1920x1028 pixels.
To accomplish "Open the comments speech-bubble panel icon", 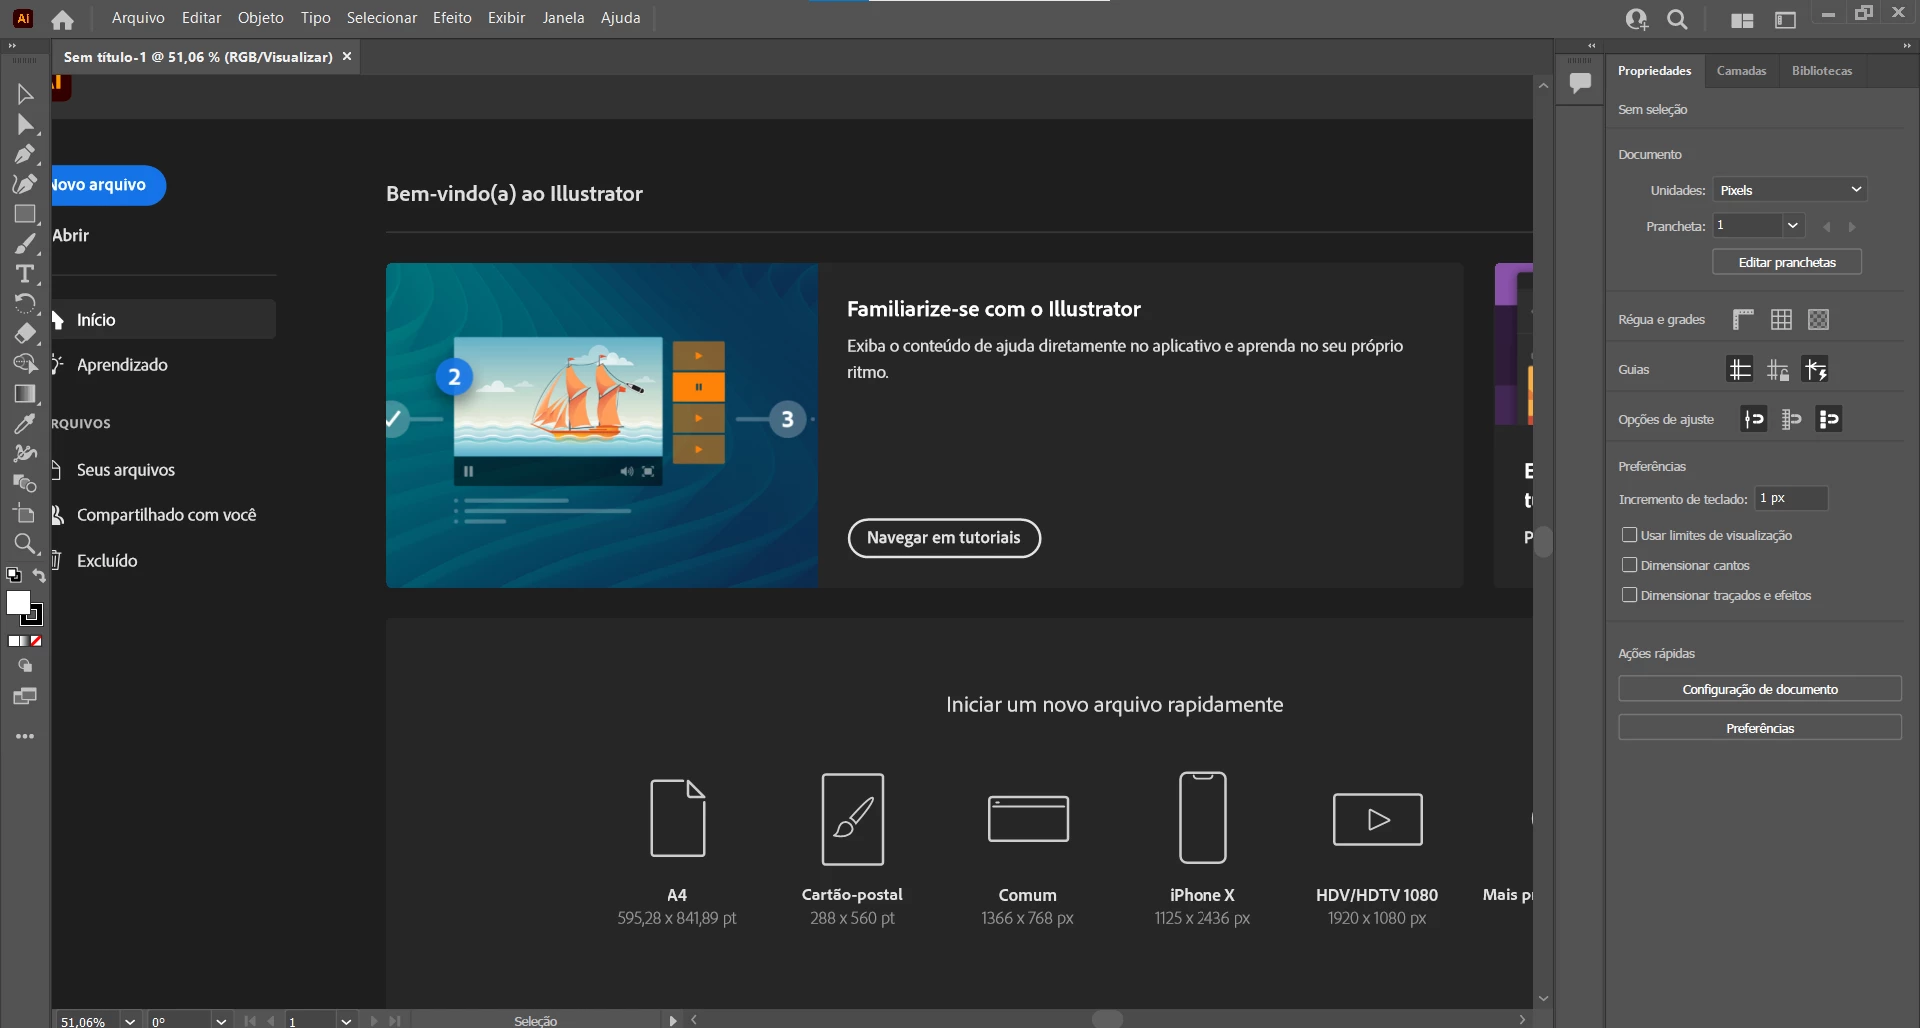I will pos(1580,83).
